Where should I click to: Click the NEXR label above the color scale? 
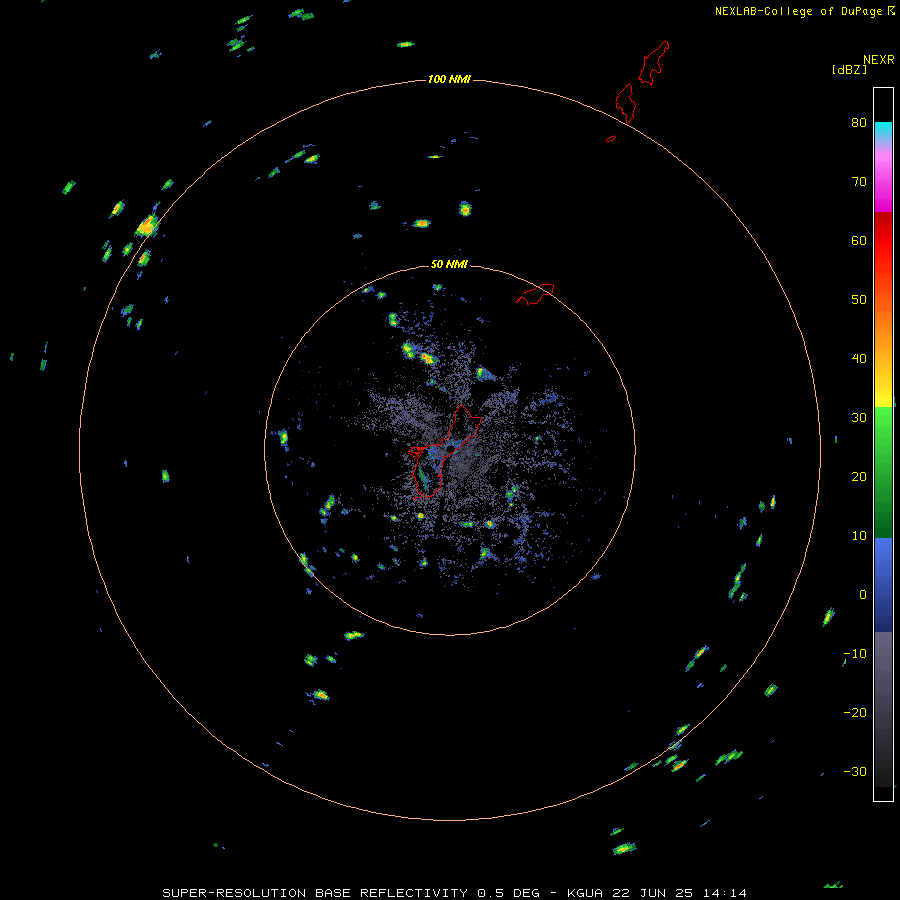tap(878, 60)
